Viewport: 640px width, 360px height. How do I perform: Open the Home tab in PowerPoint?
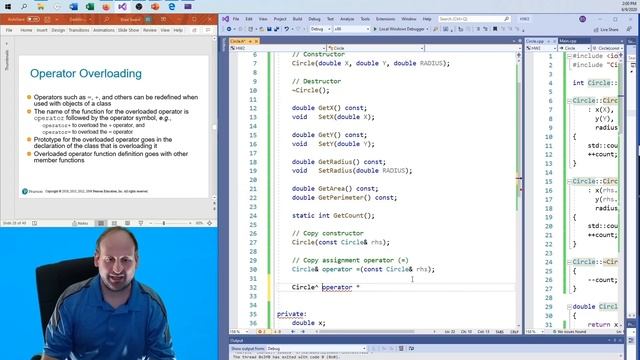(26, 30)
